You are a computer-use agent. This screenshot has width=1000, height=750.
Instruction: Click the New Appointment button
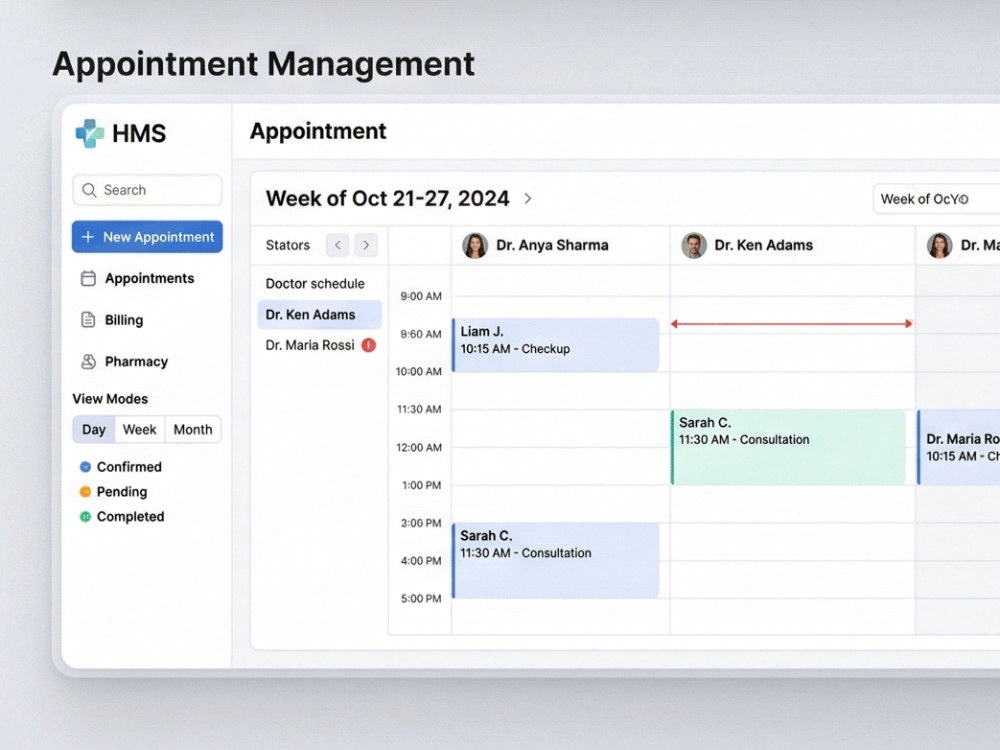(x=147, y=237)
